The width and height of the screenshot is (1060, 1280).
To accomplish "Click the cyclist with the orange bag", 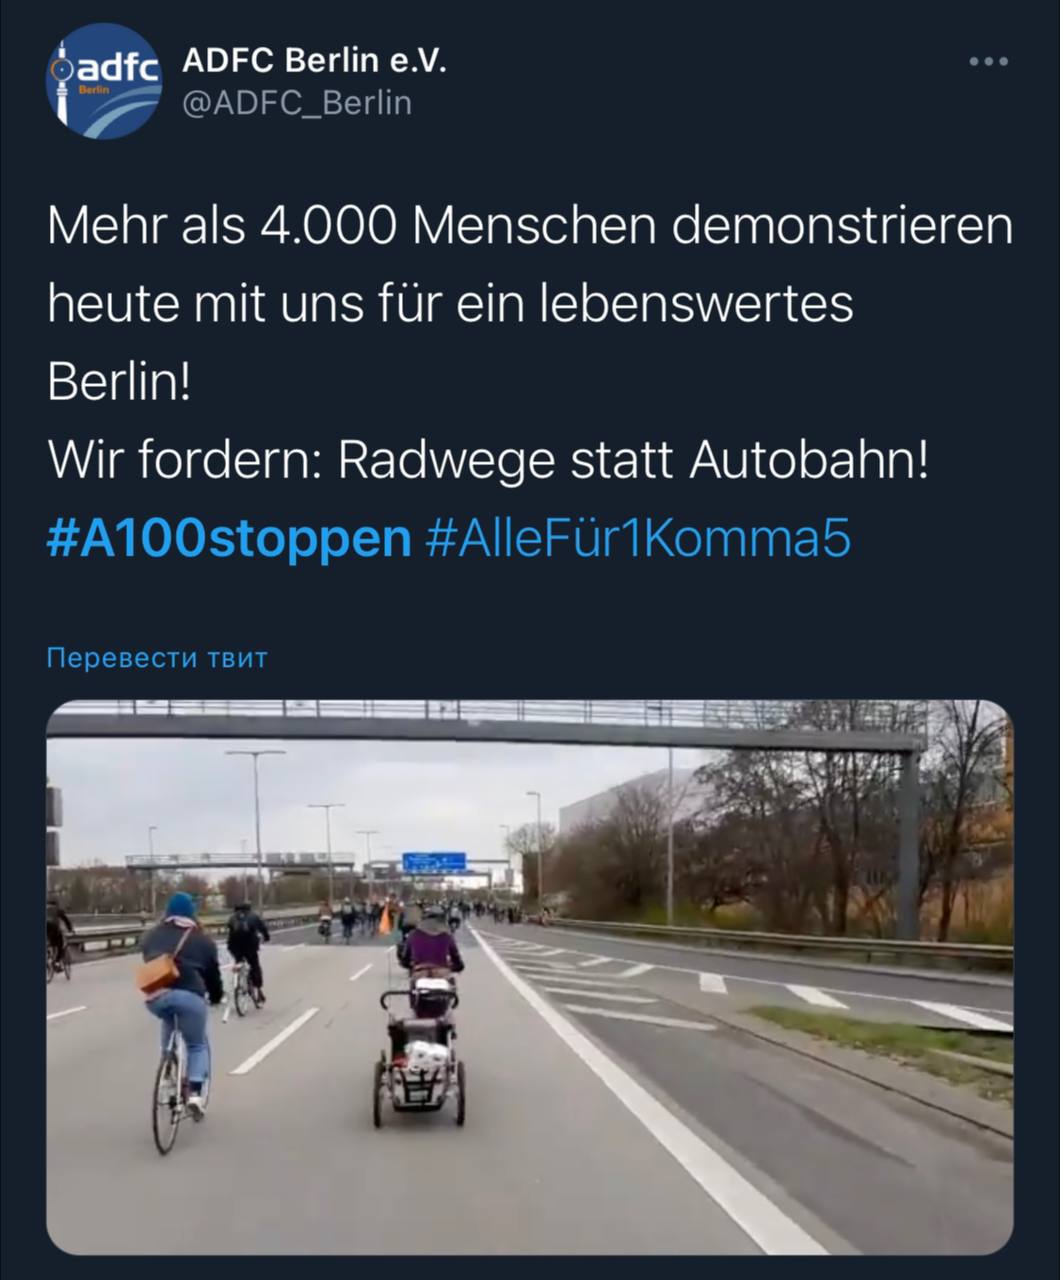I will [x=180, y=1020].
